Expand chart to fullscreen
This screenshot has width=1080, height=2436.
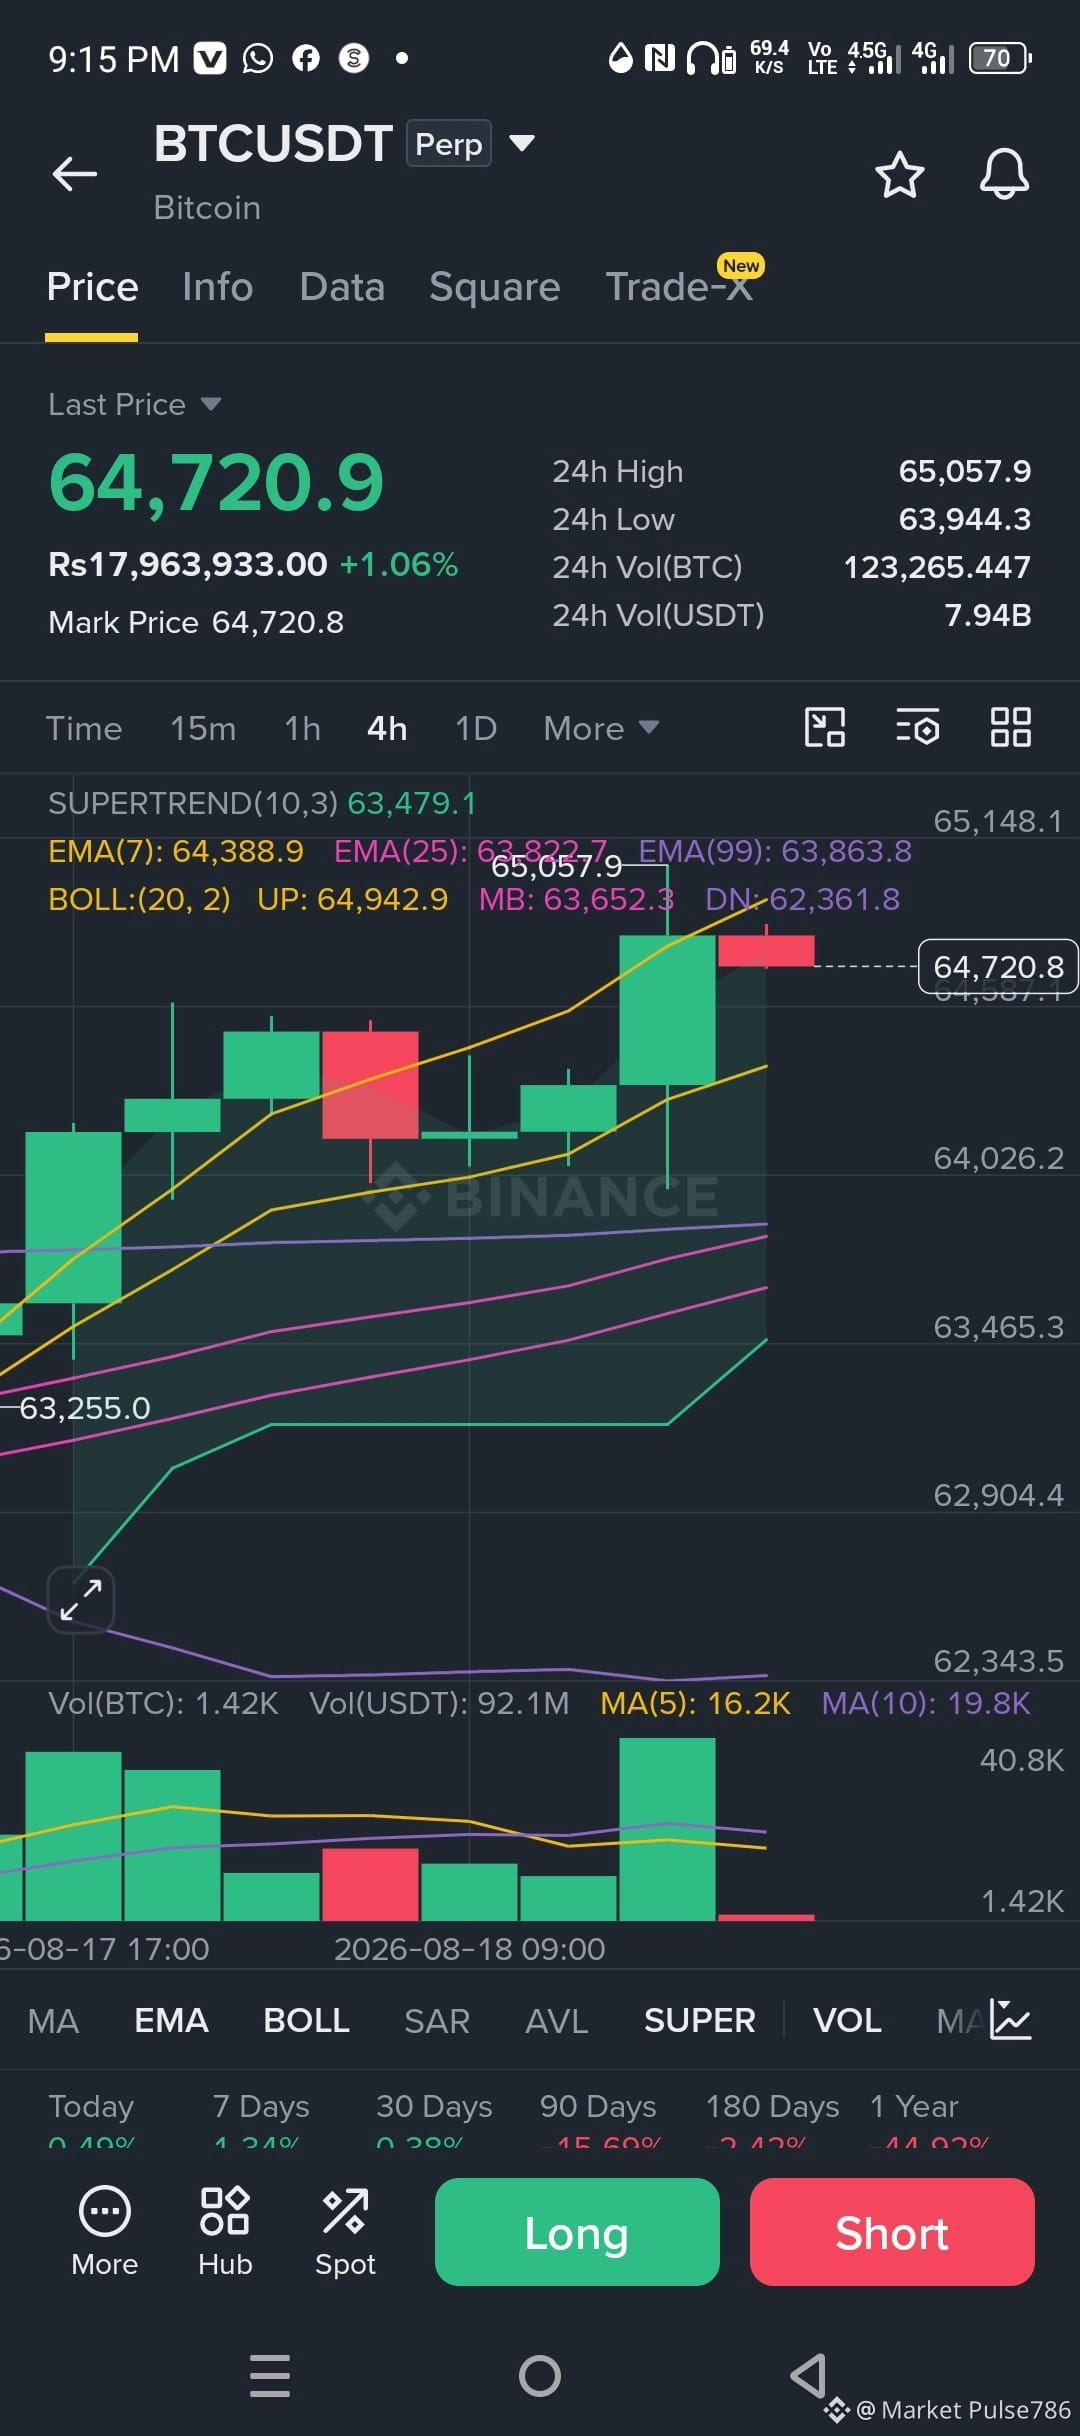(x=81, y=1600)
